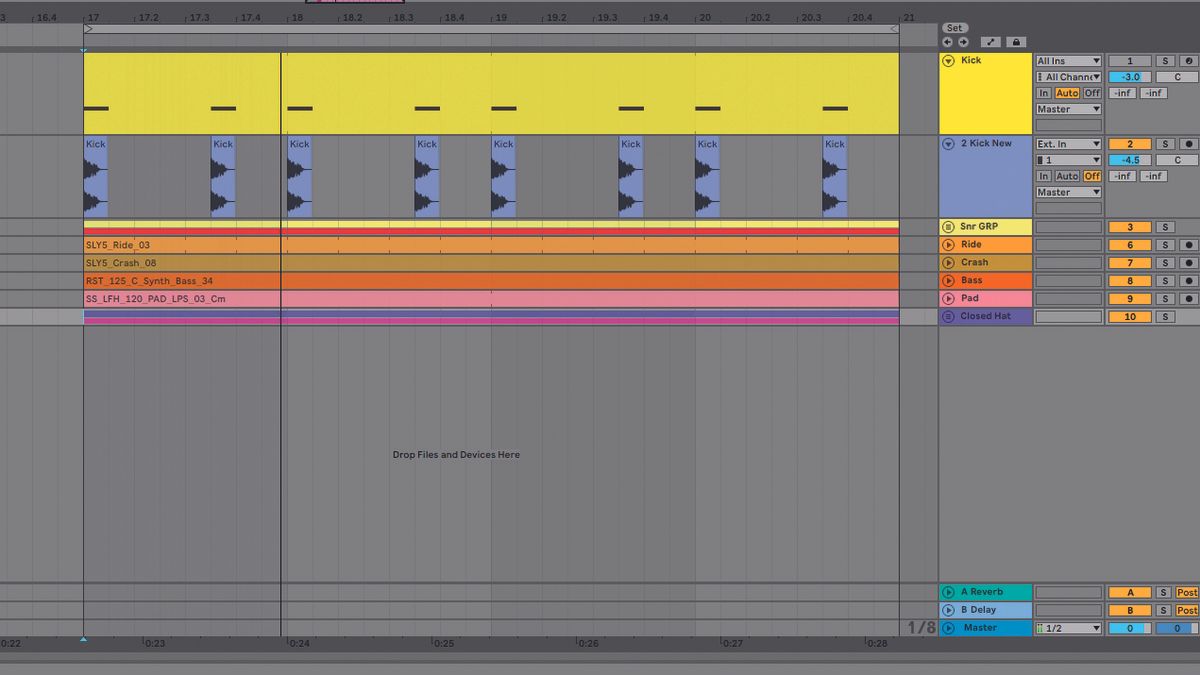Adjust the -3.0 volume field on Kick

pos(1131,77)
